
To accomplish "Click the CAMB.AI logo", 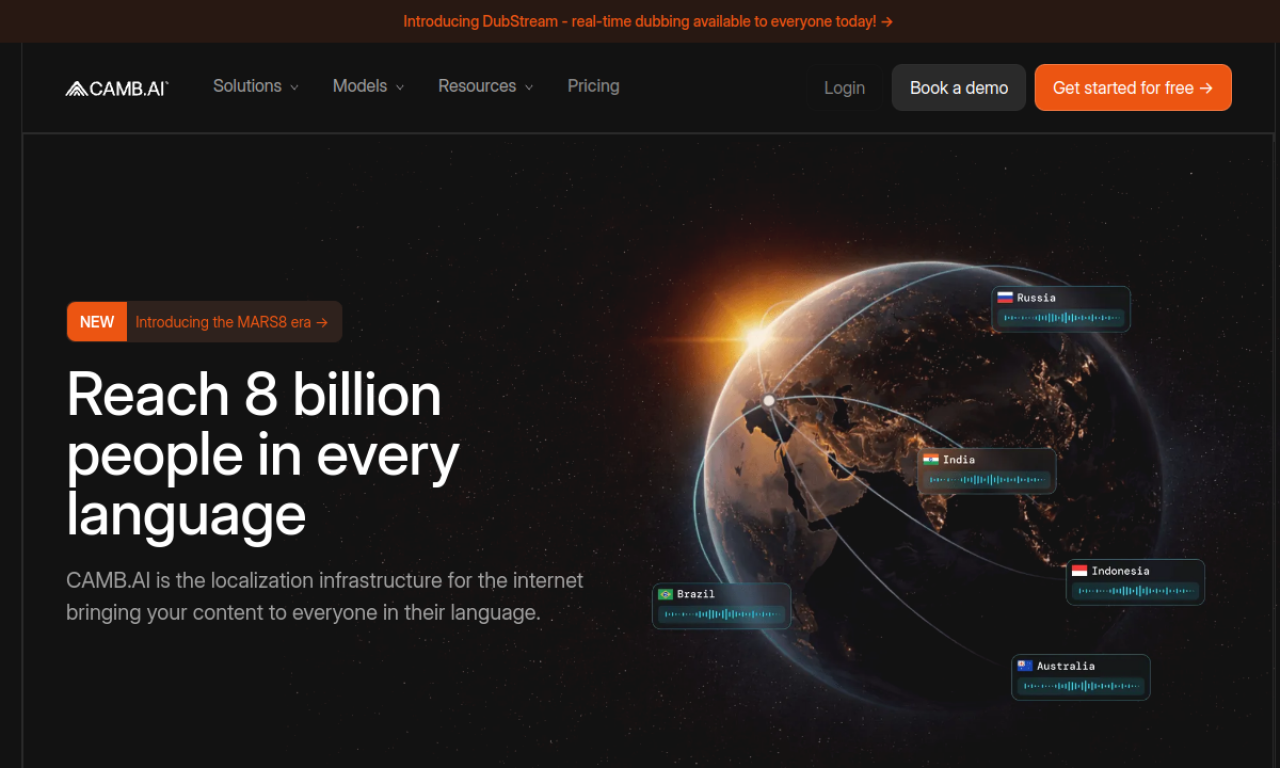I will pyautogui.click(x=117, y=88).
